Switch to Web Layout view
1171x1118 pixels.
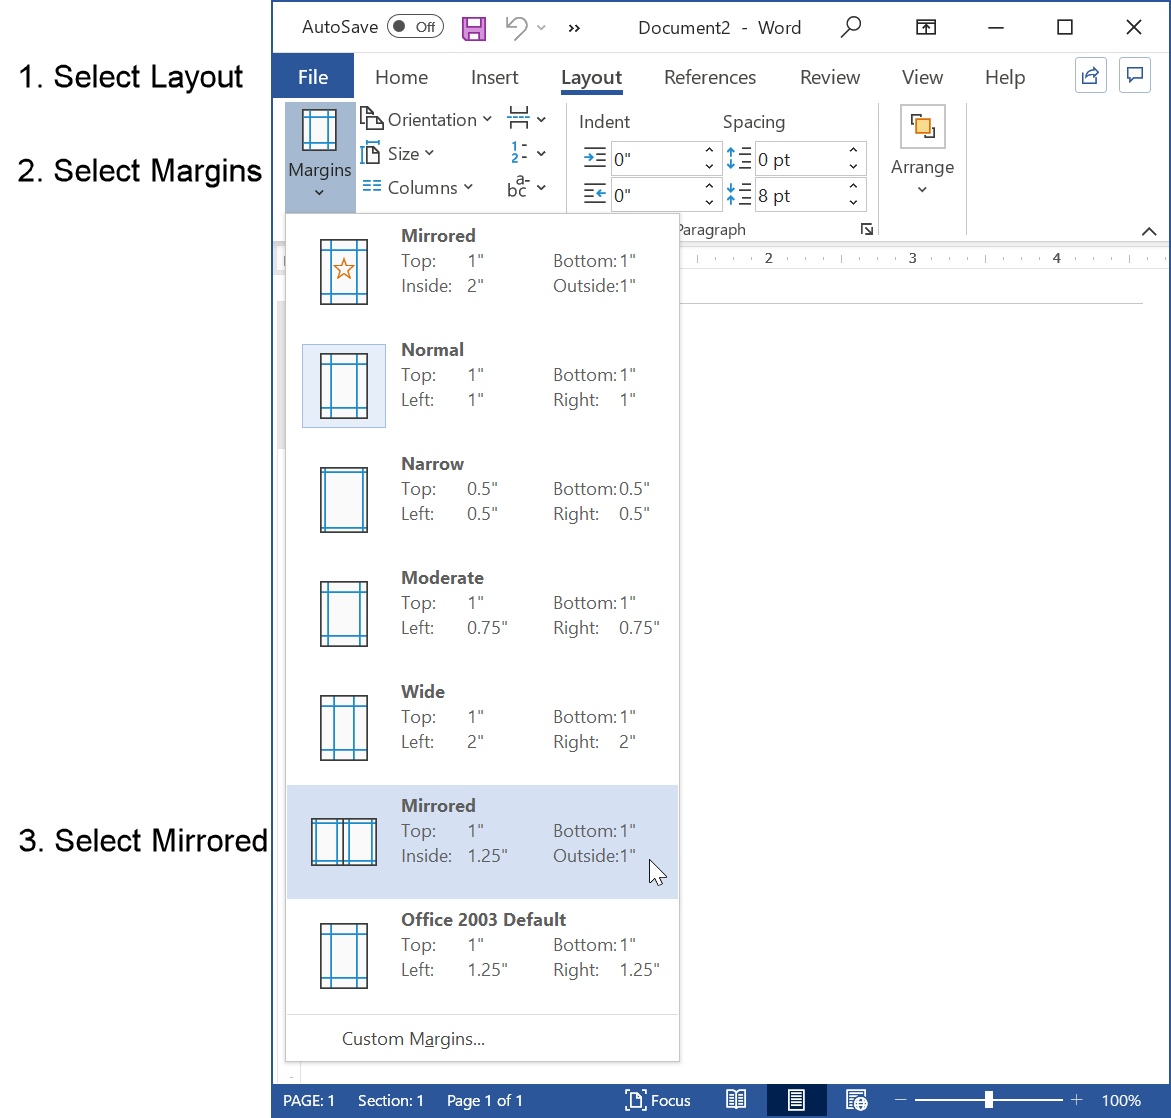[x=856, y=1099]
